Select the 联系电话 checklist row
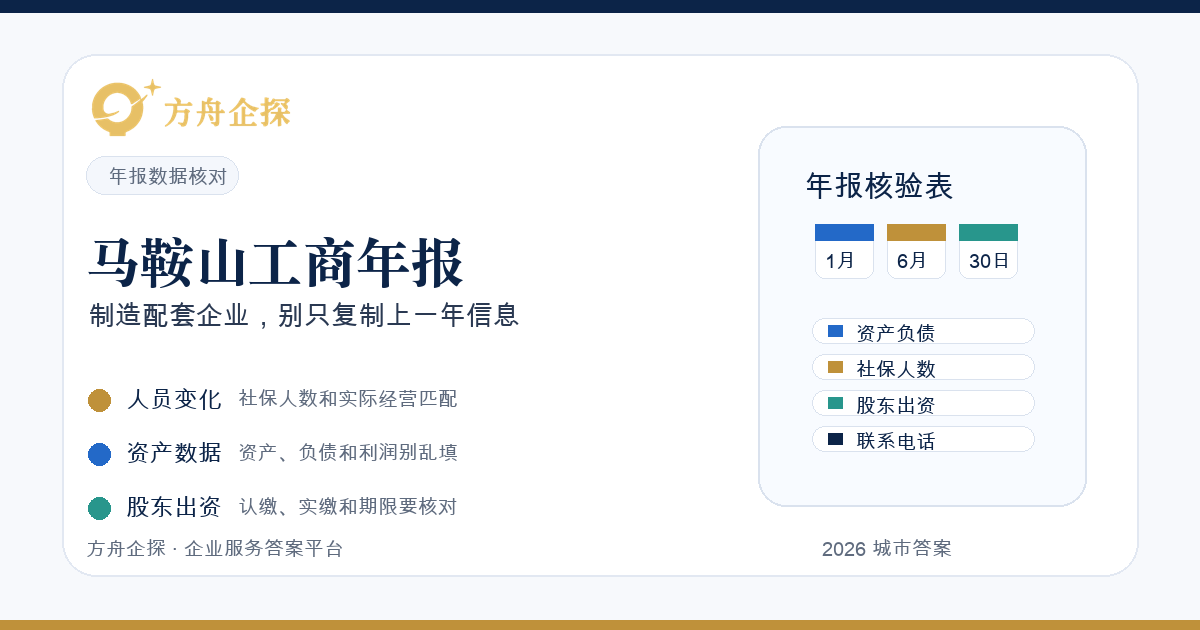 pos(923,439)
